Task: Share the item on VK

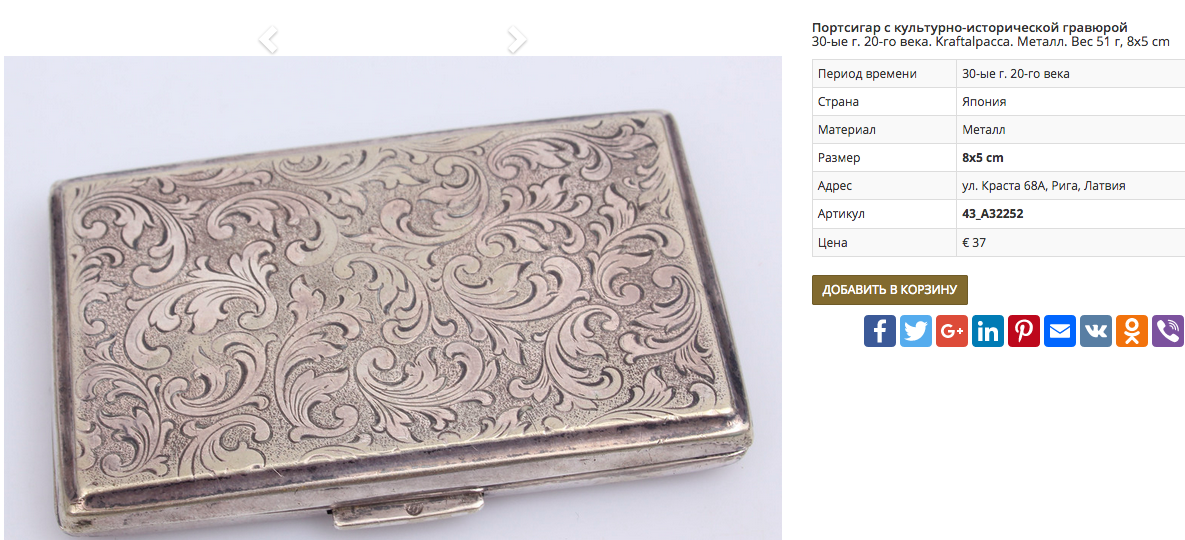Action: coord(1096,331)
